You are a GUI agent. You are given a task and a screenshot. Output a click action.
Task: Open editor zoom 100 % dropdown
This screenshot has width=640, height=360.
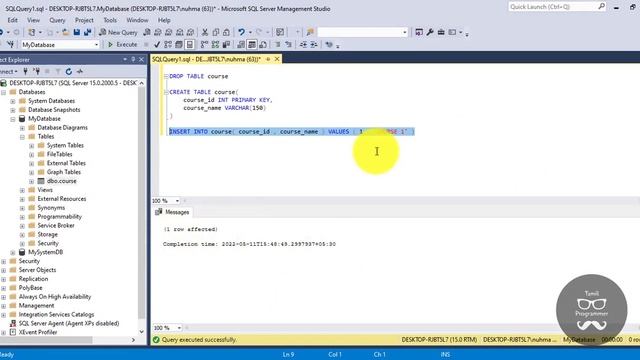coord(177,201)
